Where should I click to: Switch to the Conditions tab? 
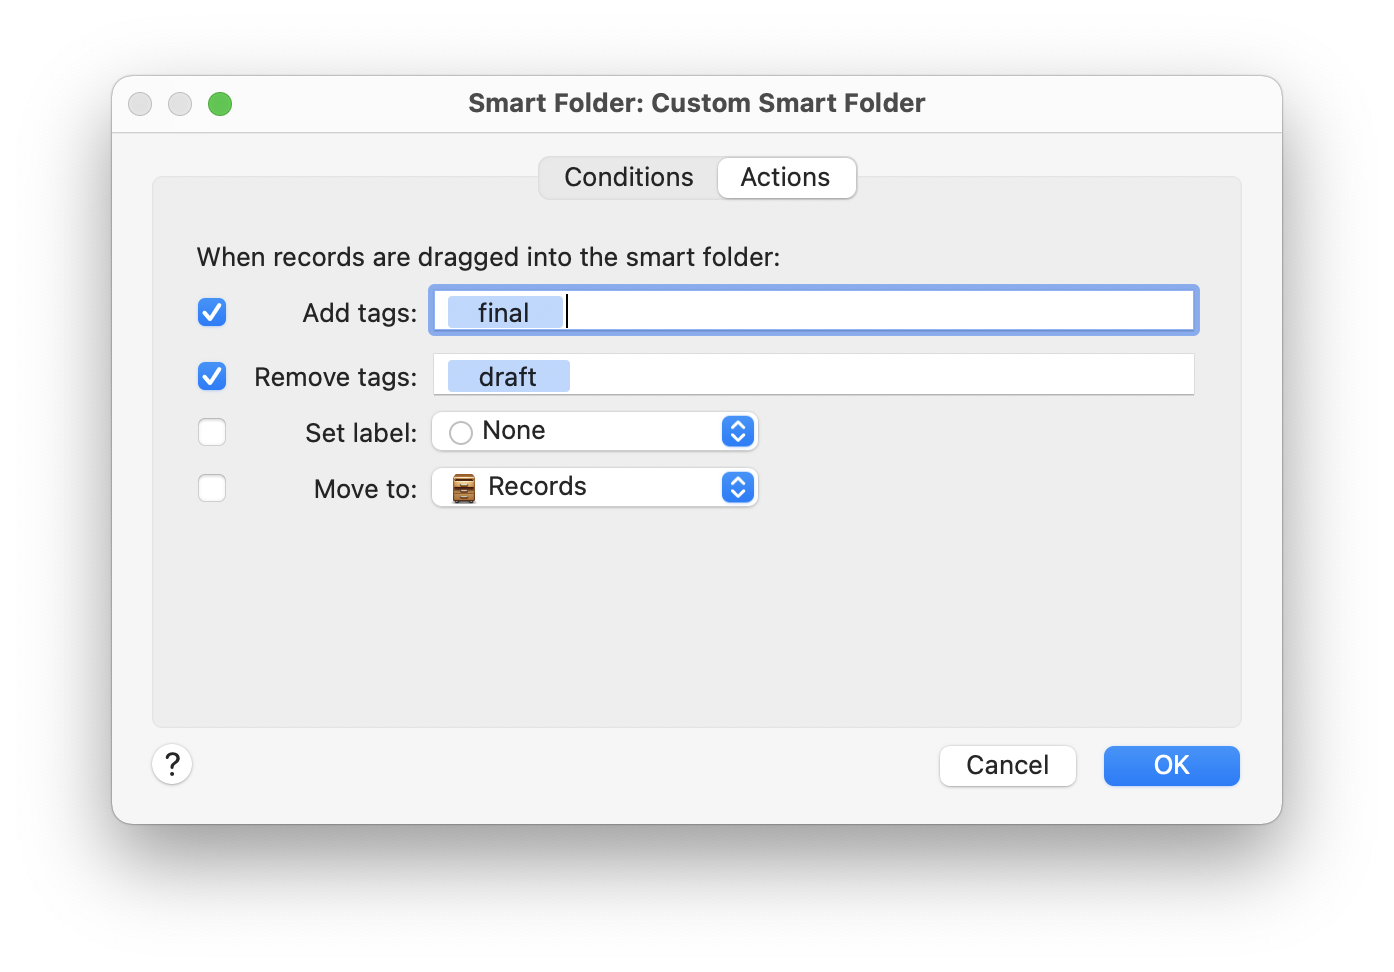629,177
